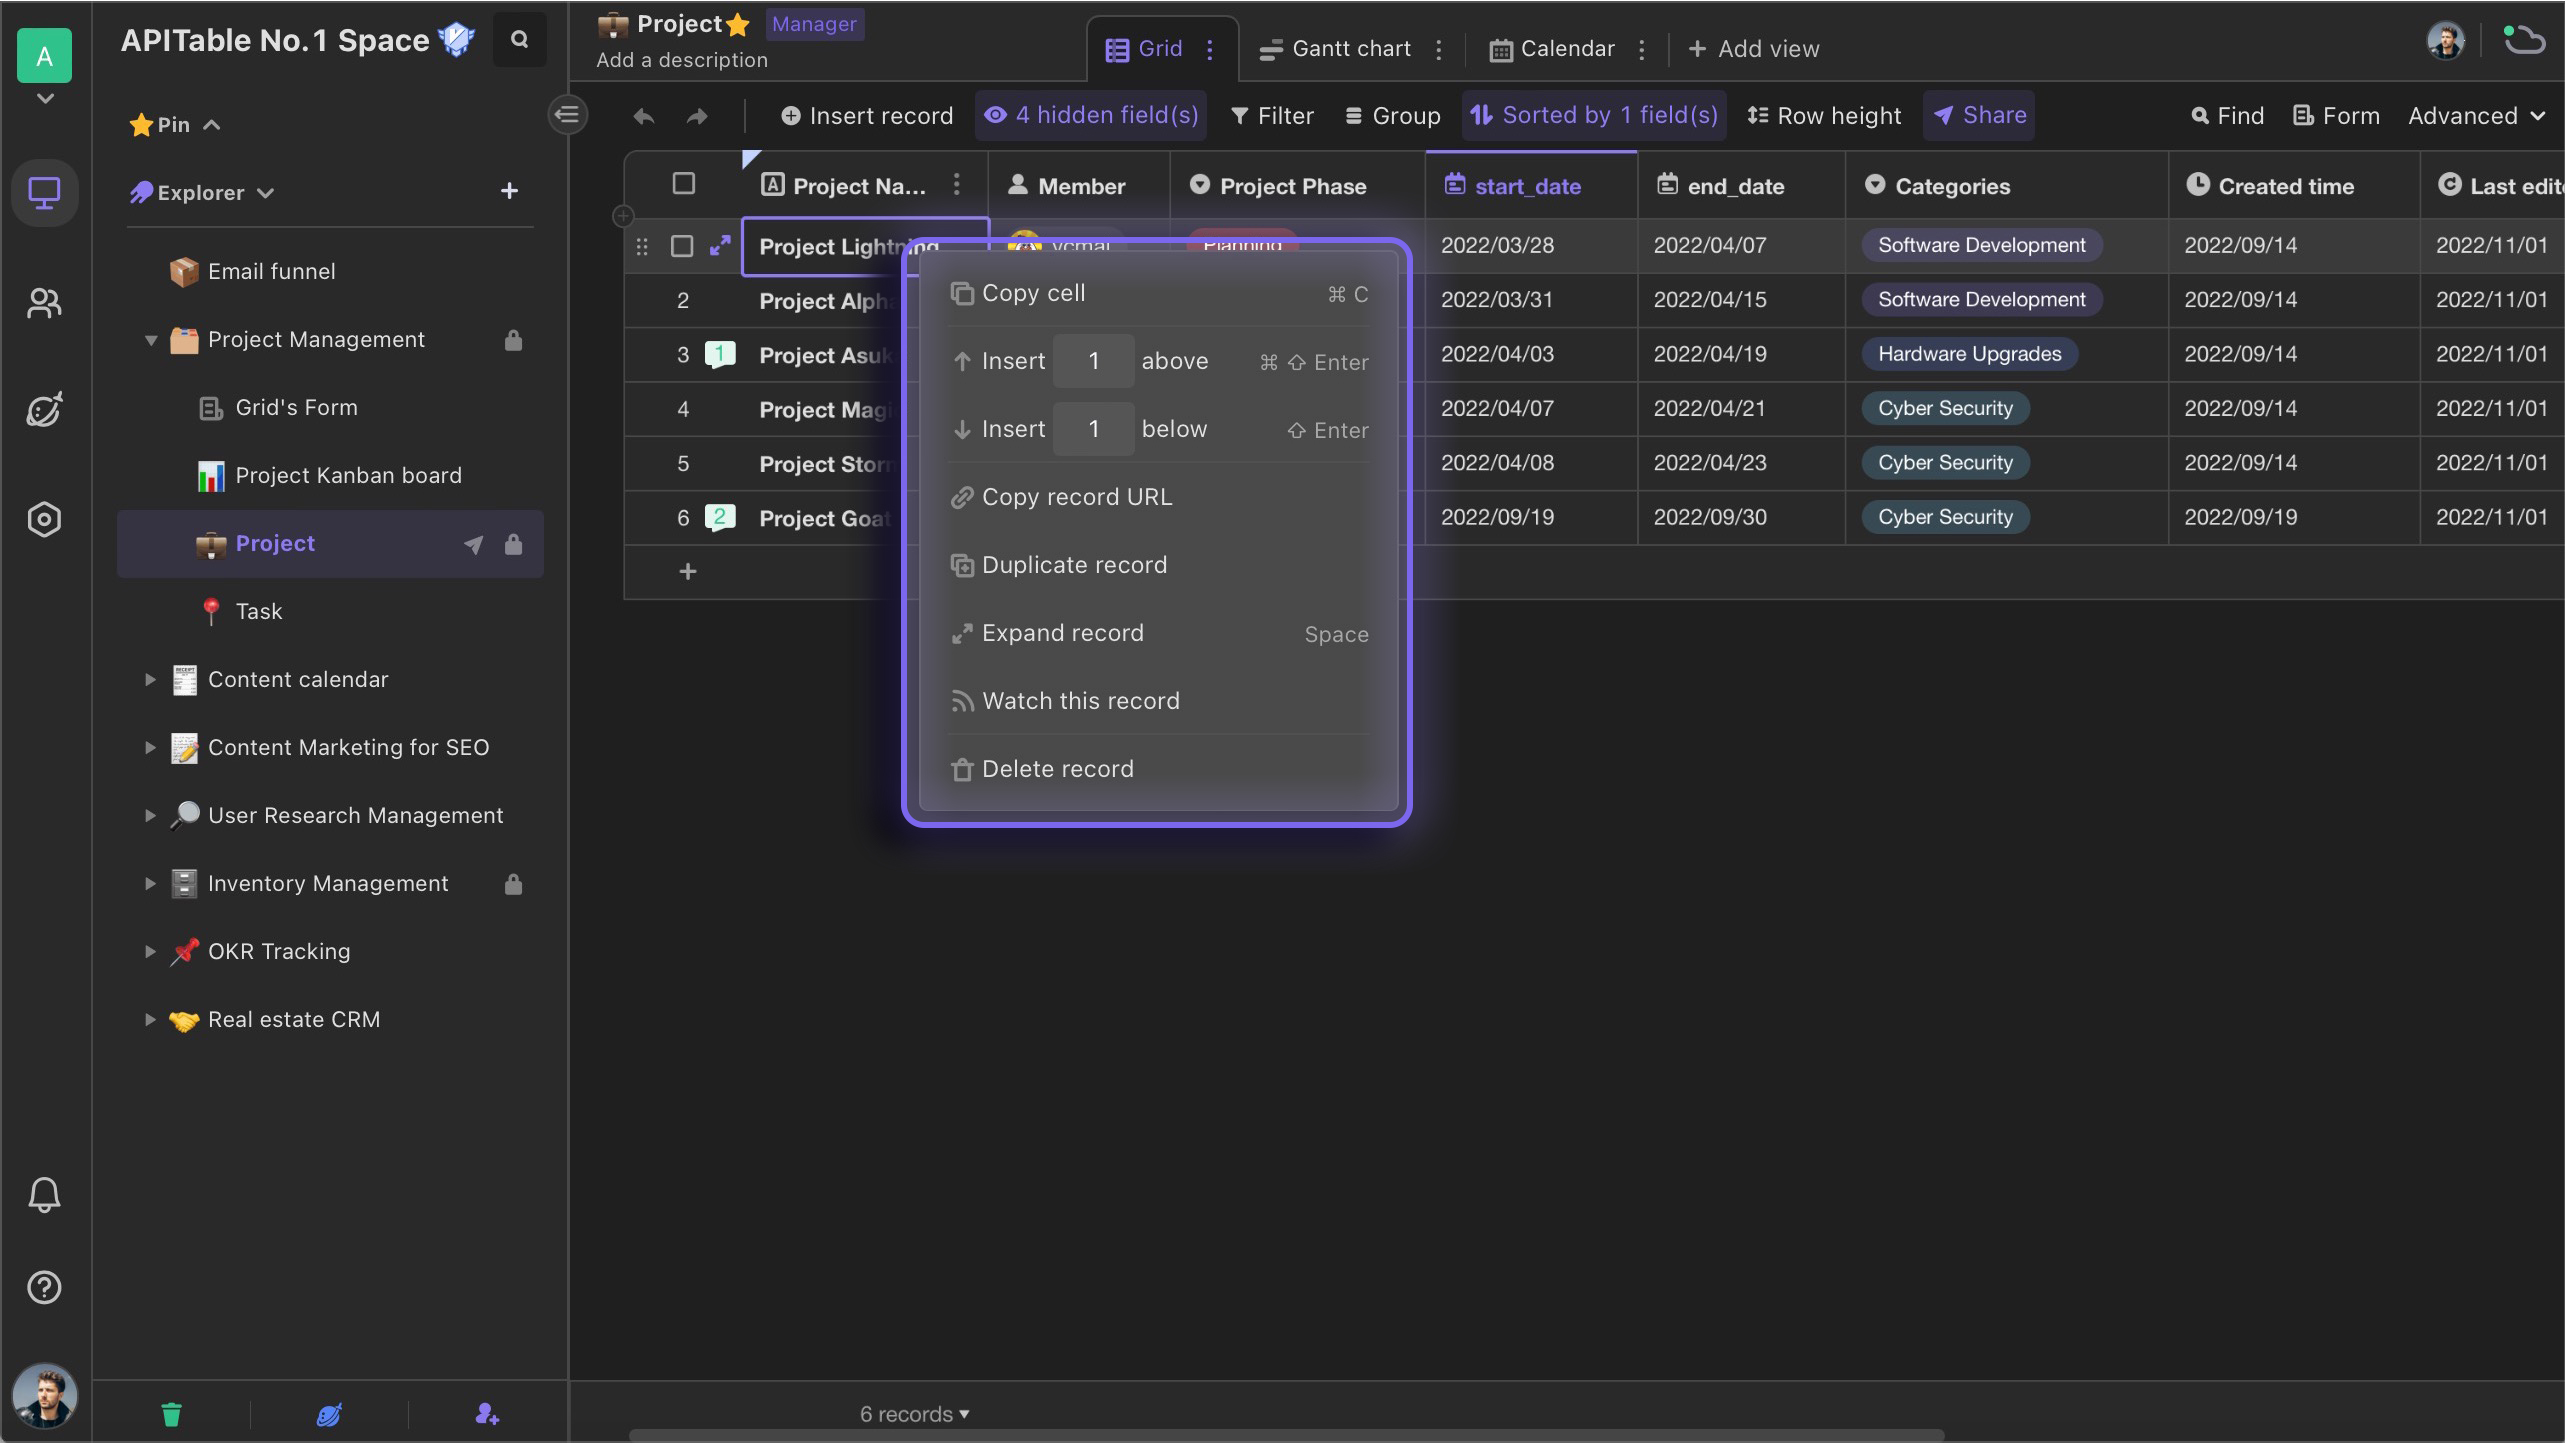Open space settings hexagon icon
Screen dimensions: 2565x1443
click(44, 519)
